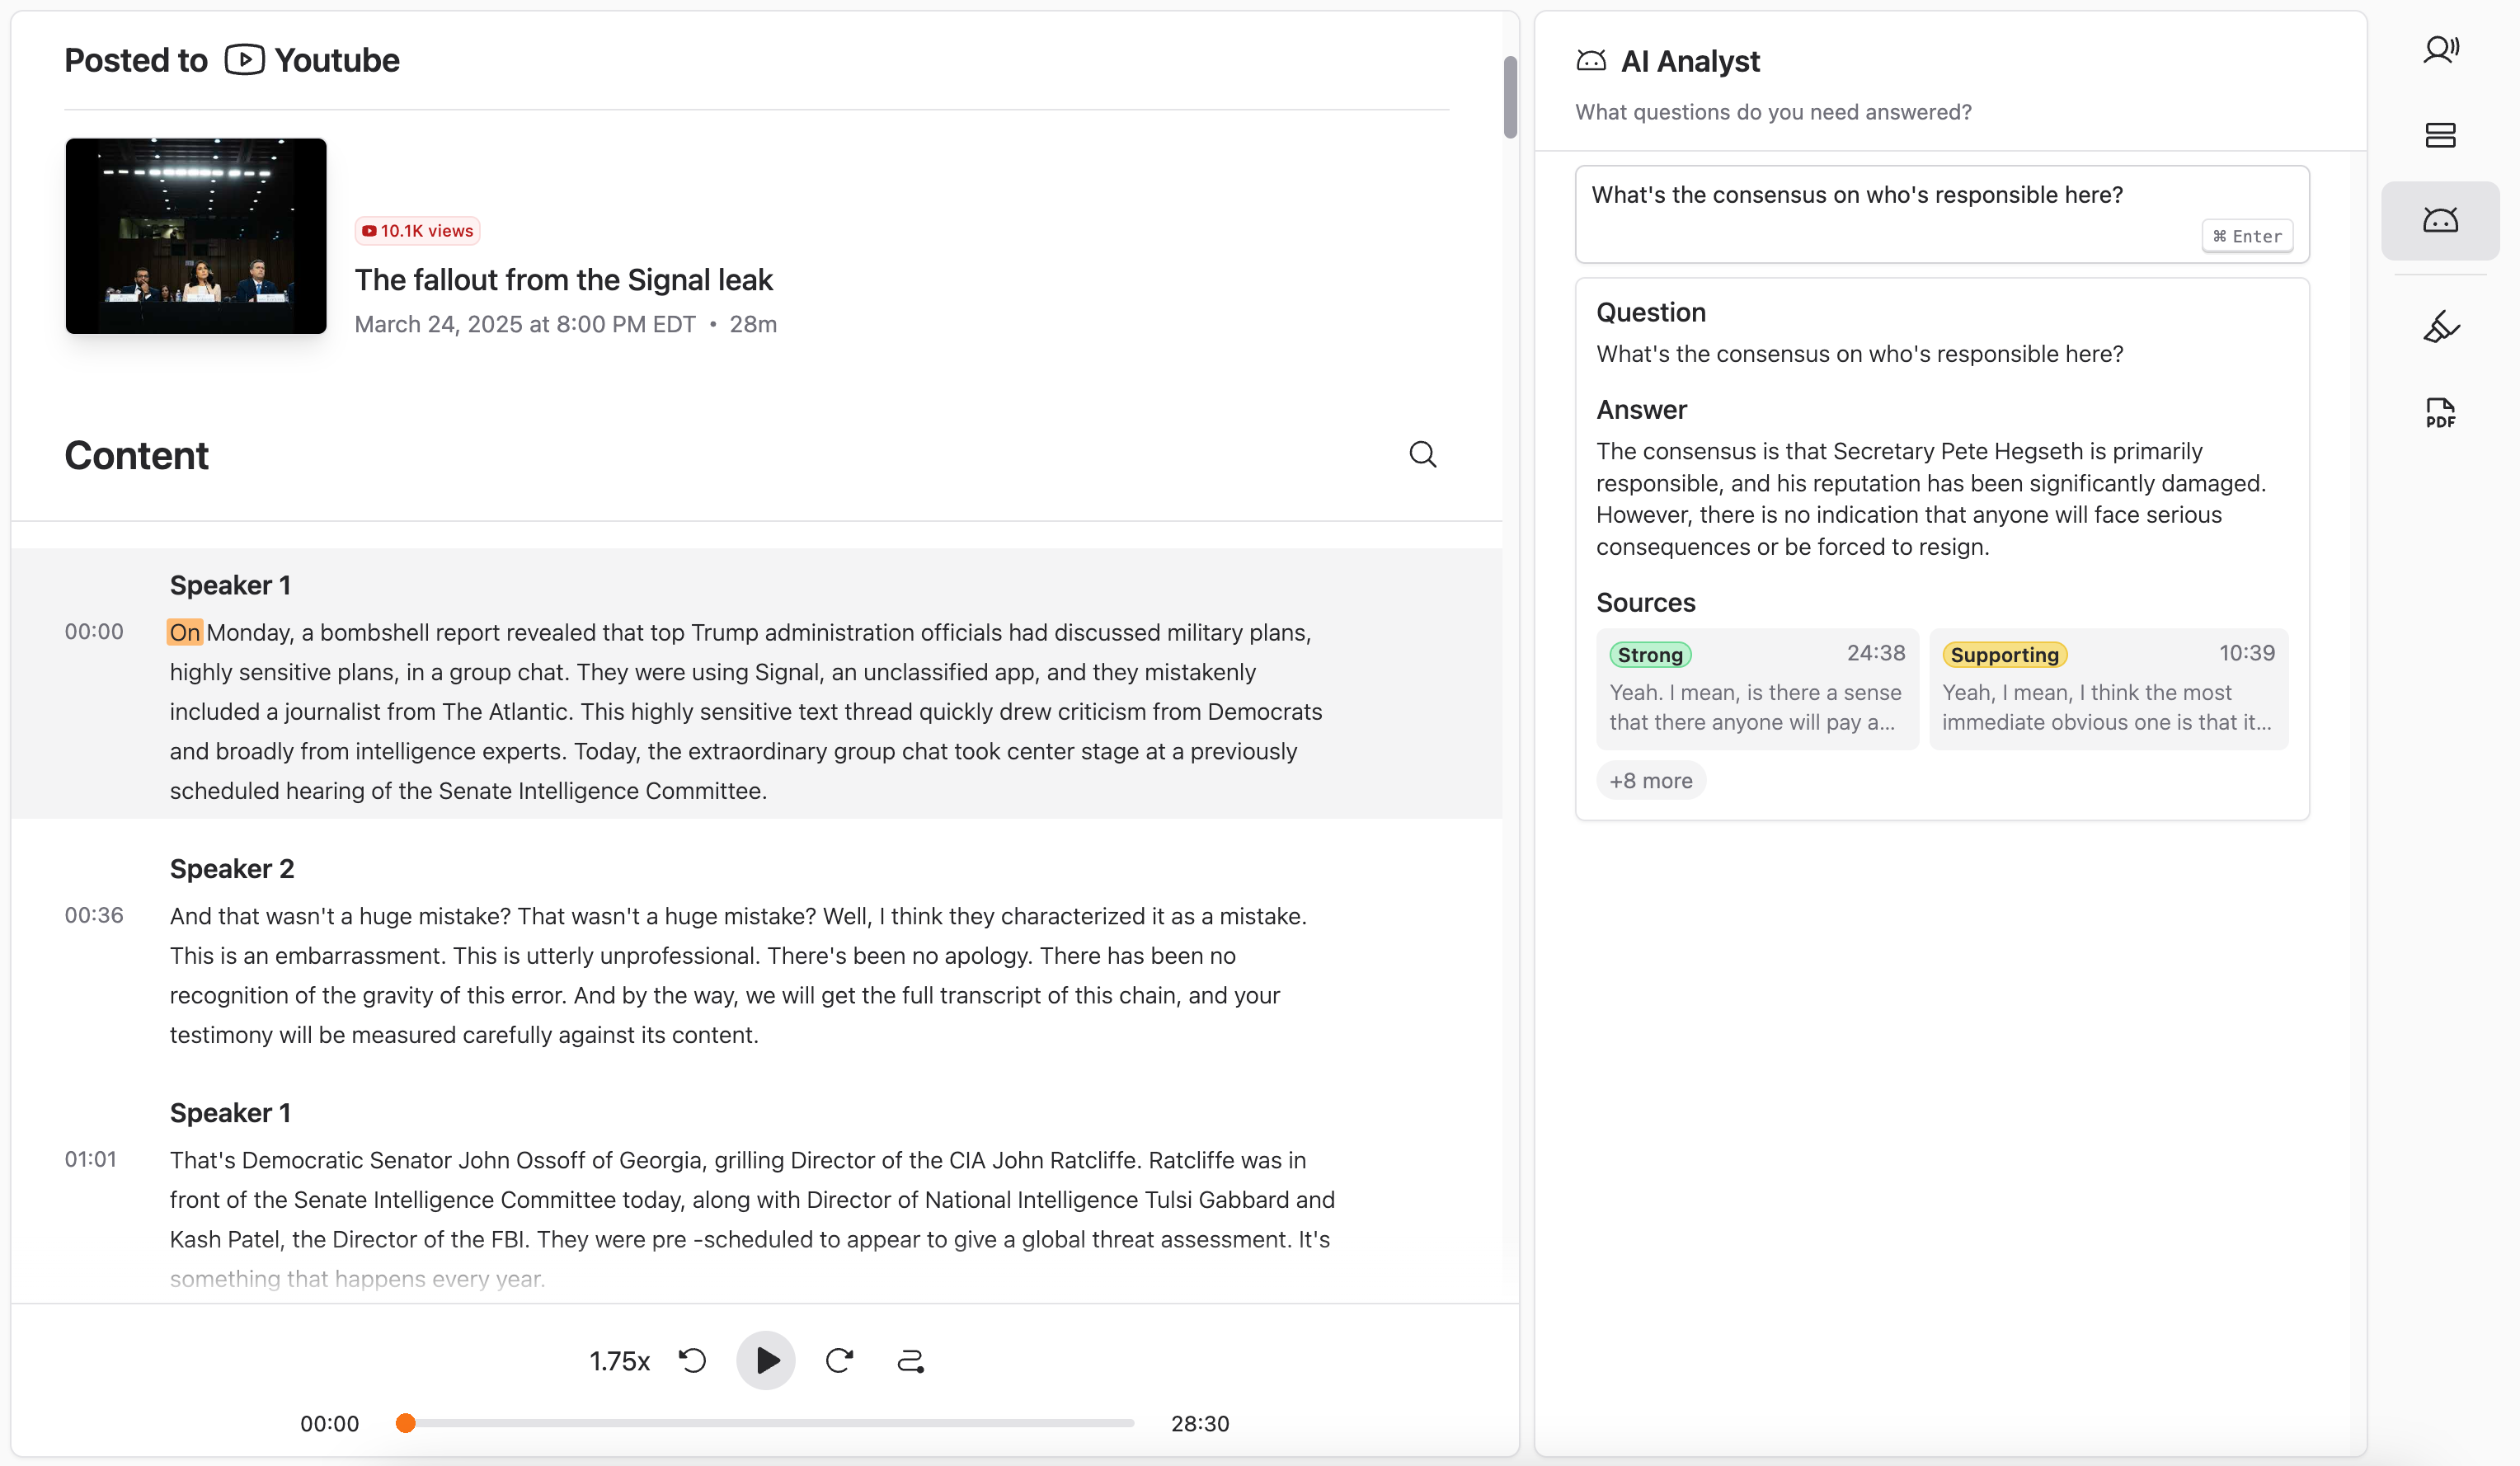Open the Supporting source at 10:39
Viewport: 2520px width, 1466px height.
pos(2108,689)
